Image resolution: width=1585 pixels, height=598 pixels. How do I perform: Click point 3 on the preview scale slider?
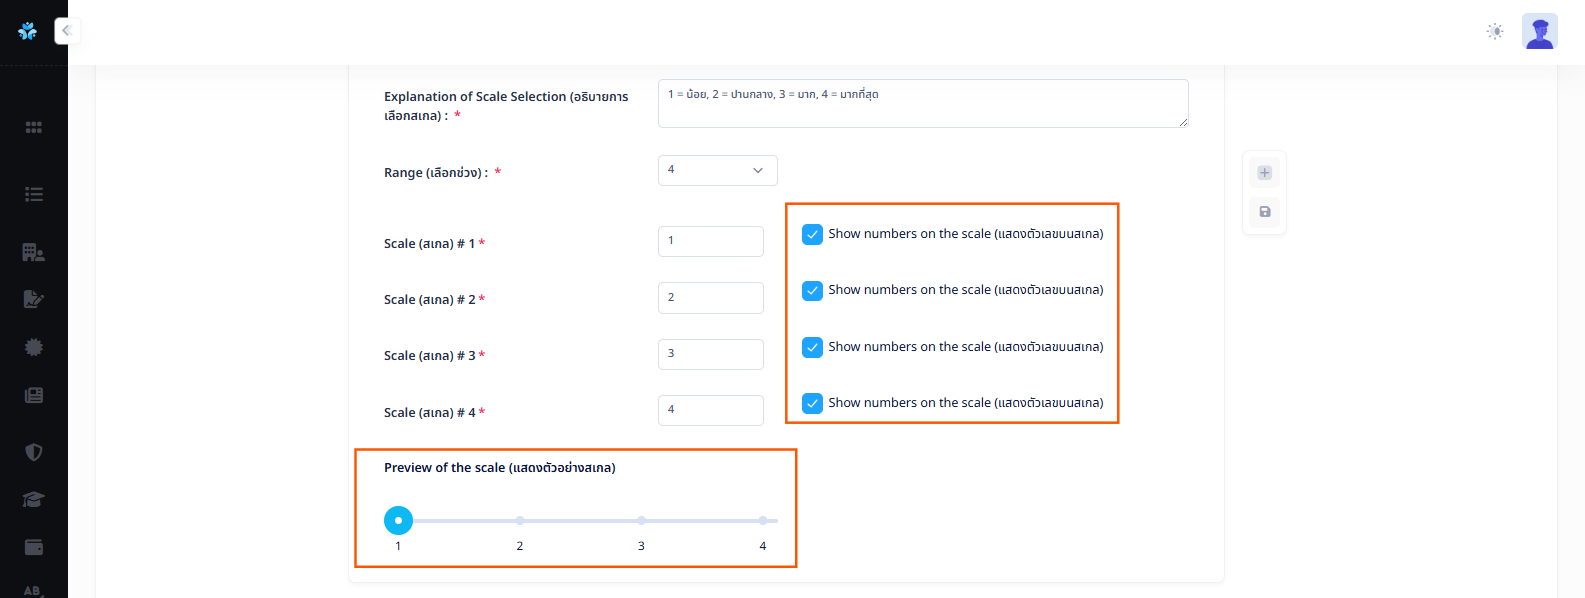coord(641,521)
